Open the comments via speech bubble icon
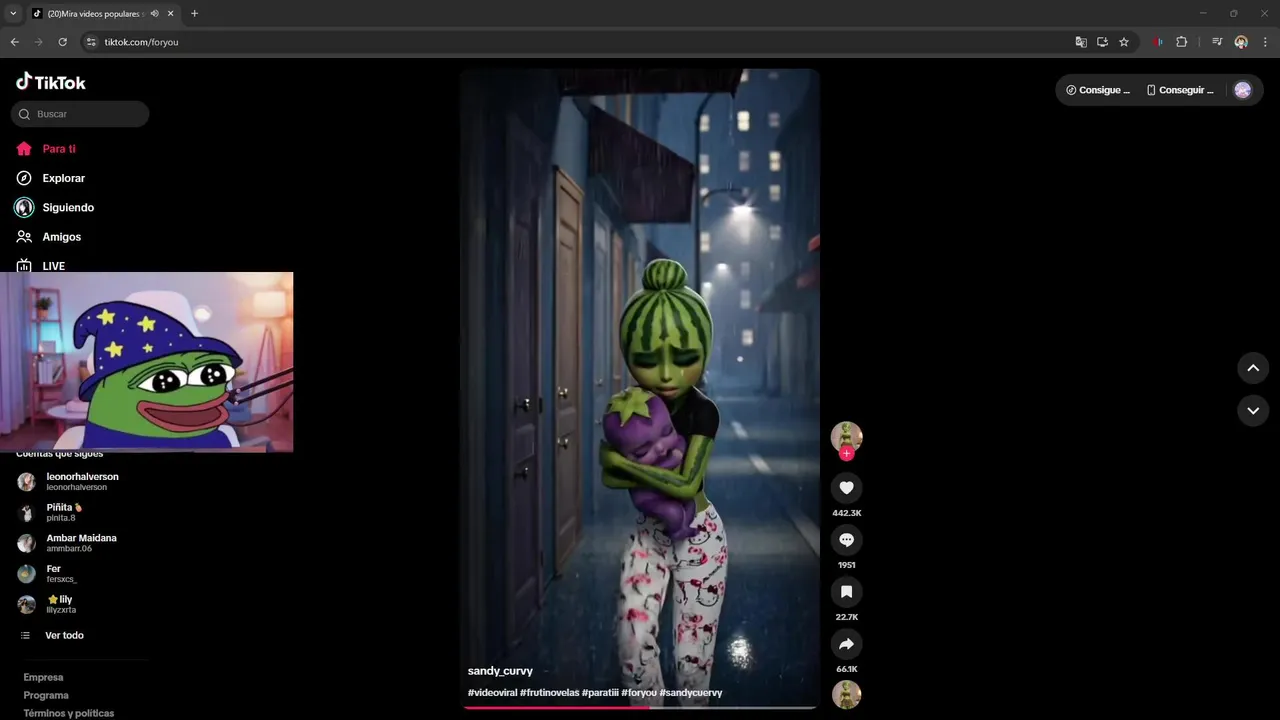Image resolution: width=1280 pixels, height=720 pixels. [x=846, y=539]
